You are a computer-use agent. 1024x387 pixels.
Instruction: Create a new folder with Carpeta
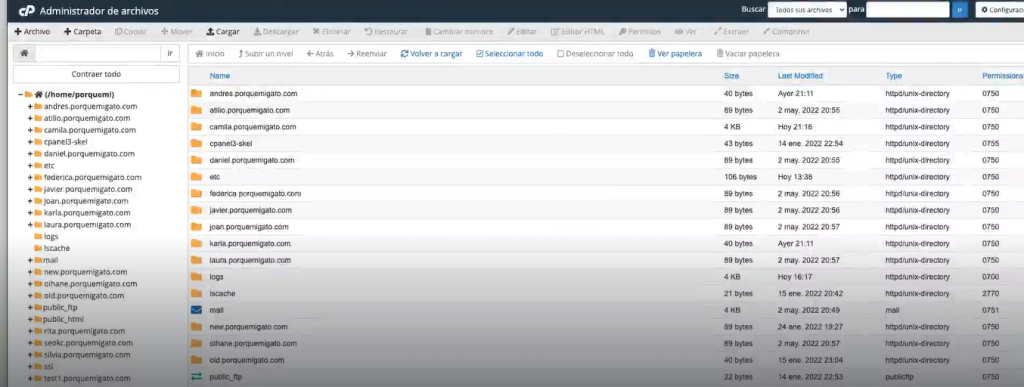pyautogui.click(x=82, y=31)
